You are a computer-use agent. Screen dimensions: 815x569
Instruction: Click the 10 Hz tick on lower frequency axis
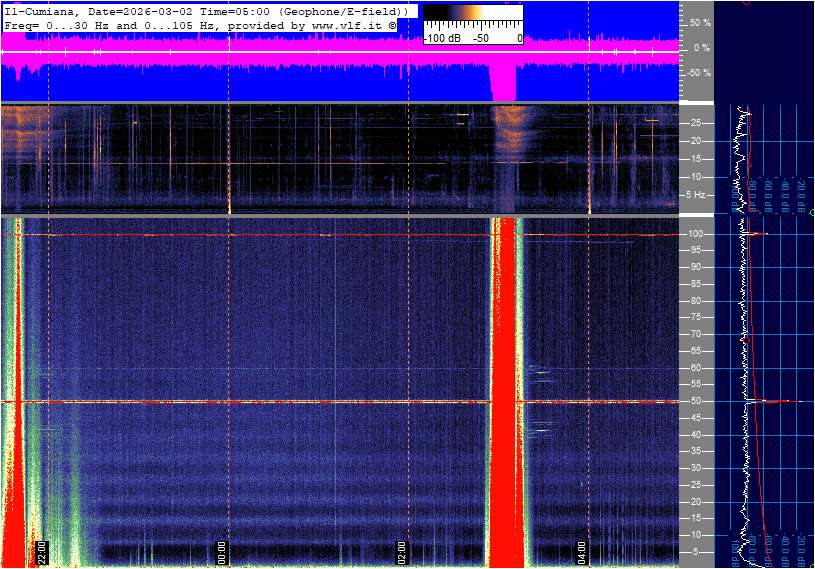[694, 535]
